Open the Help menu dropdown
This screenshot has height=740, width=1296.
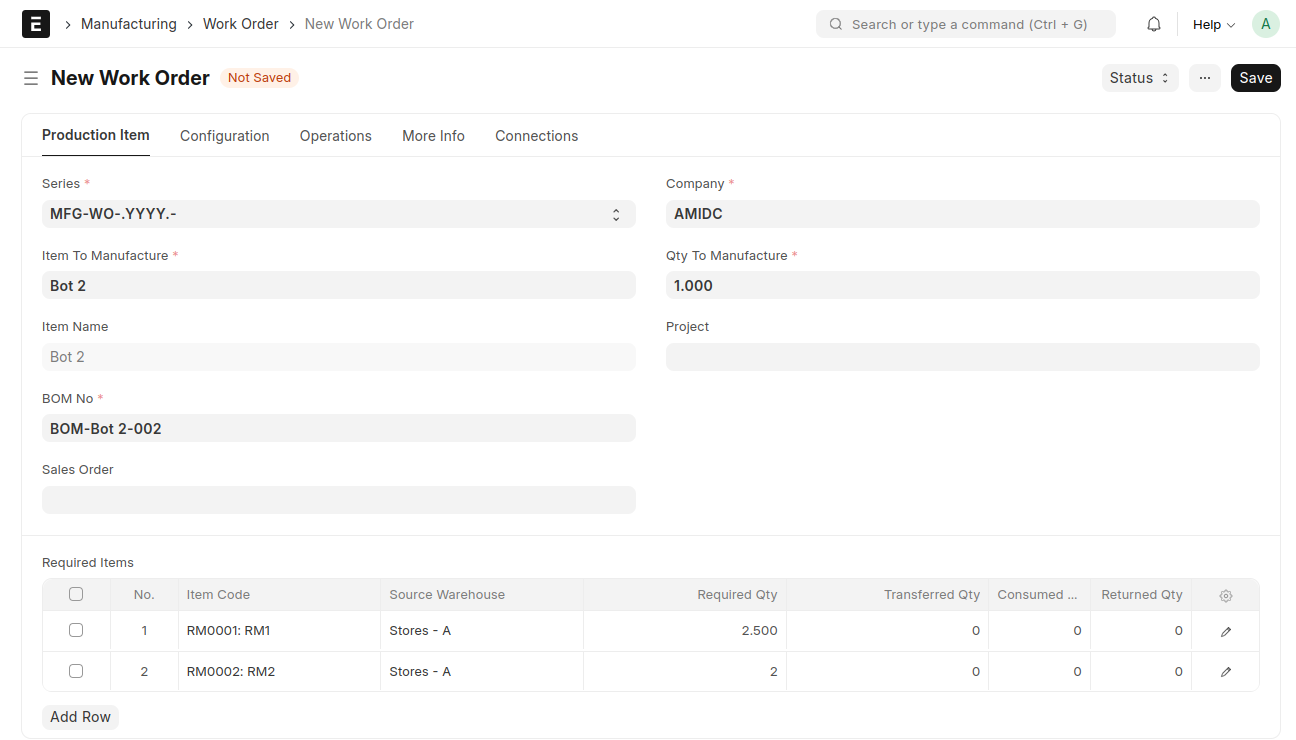(1213, 24)
